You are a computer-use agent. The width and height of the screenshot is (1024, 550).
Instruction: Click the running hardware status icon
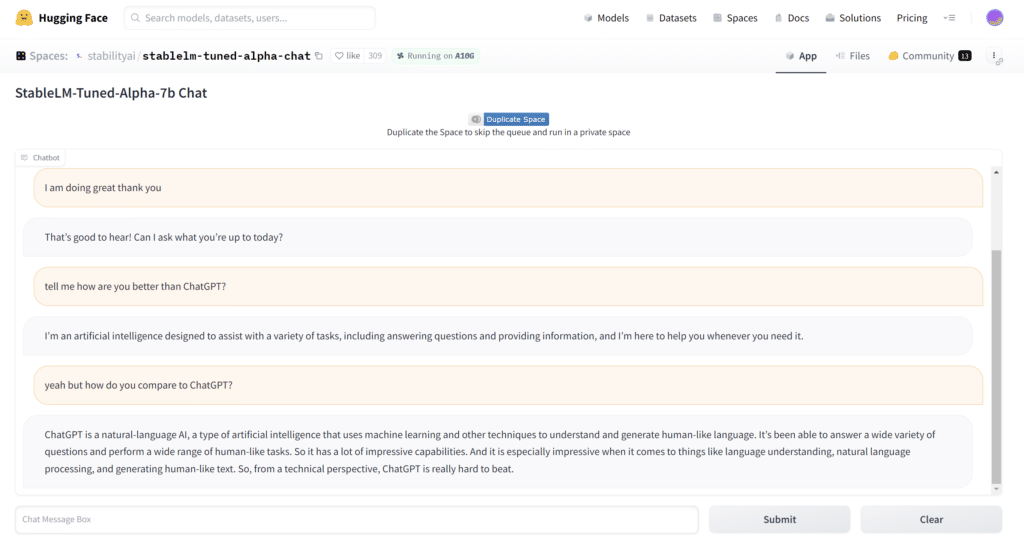(400, 56)
